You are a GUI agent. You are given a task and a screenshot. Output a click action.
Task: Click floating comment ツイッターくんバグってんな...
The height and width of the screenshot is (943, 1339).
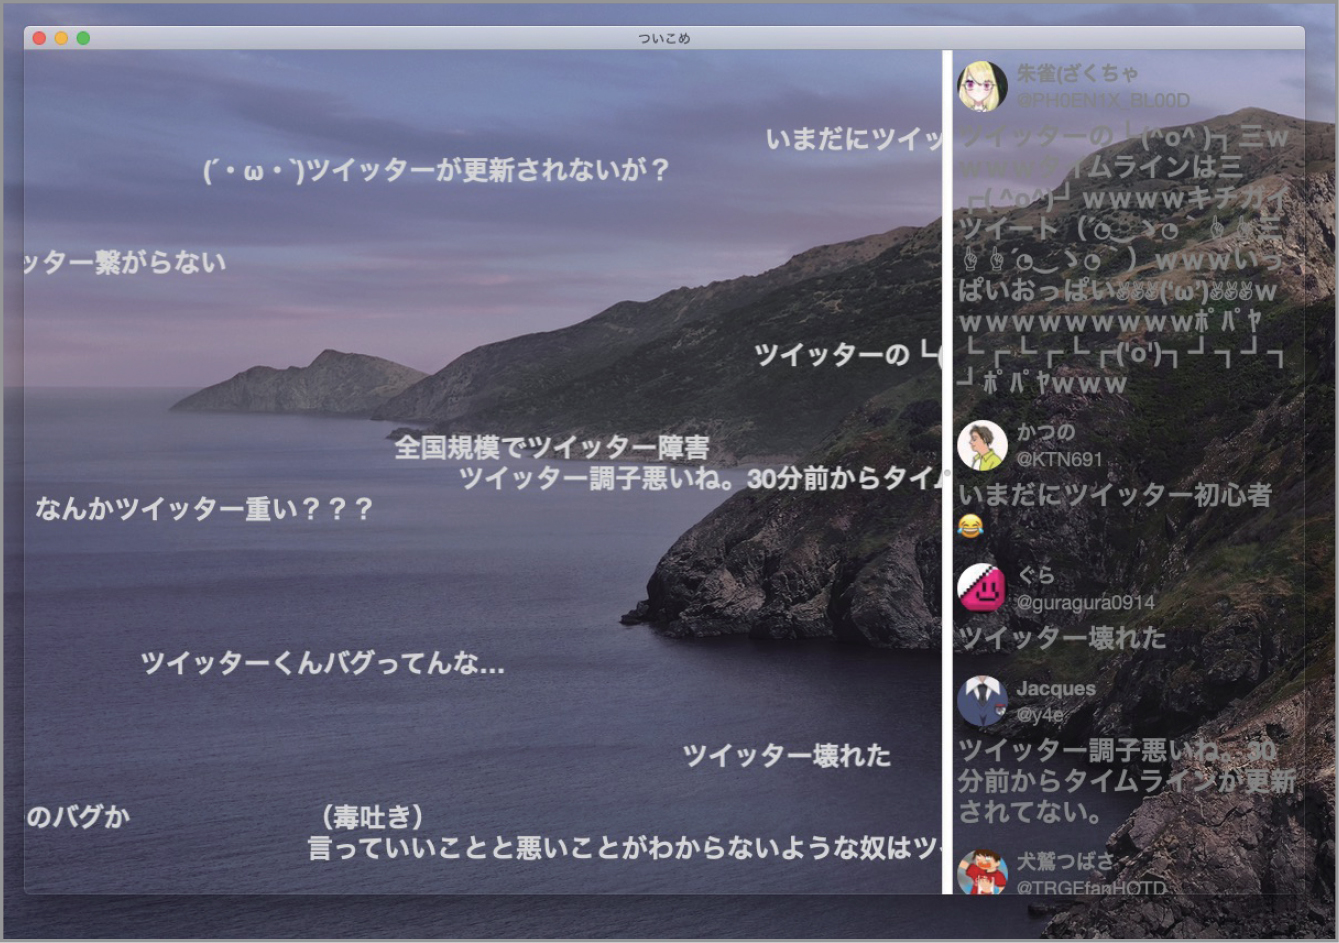tap(322, 663)
